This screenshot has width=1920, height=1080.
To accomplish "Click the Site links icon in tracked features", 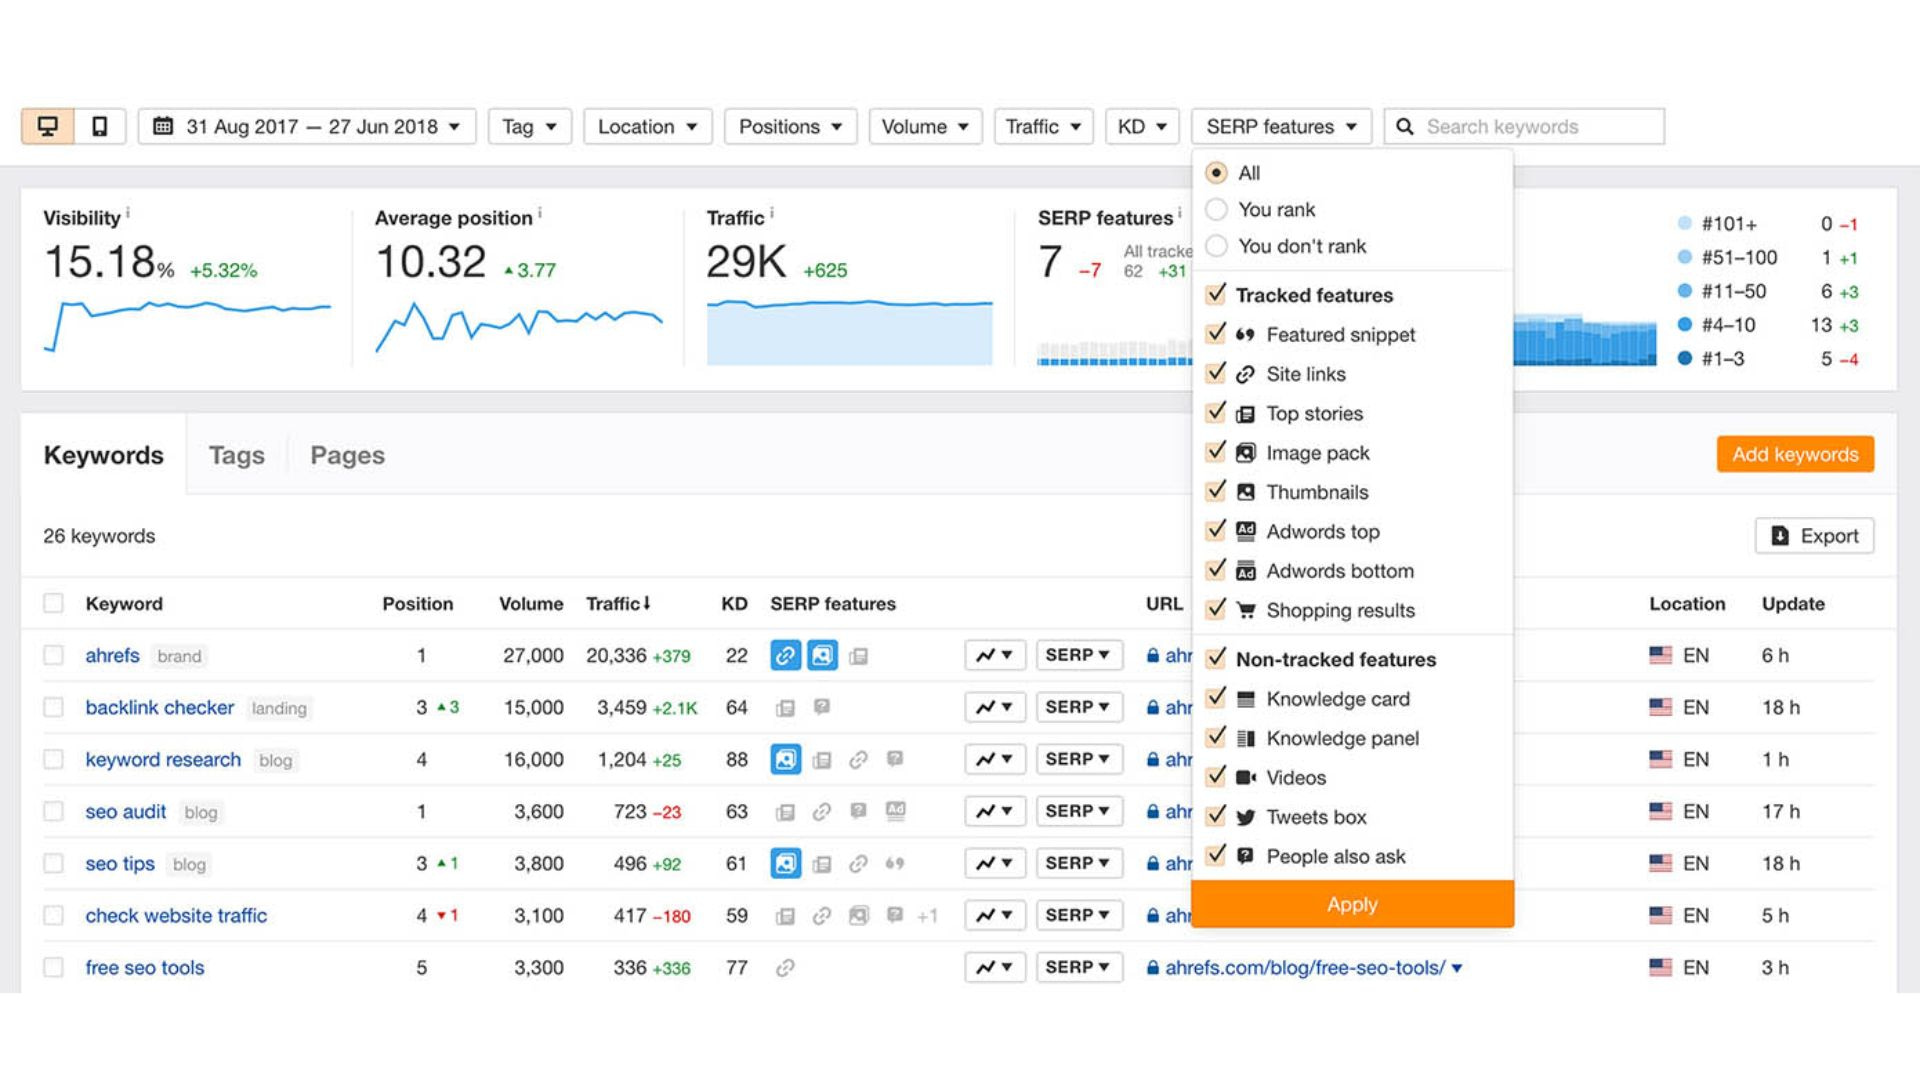I will (1246, 373).
